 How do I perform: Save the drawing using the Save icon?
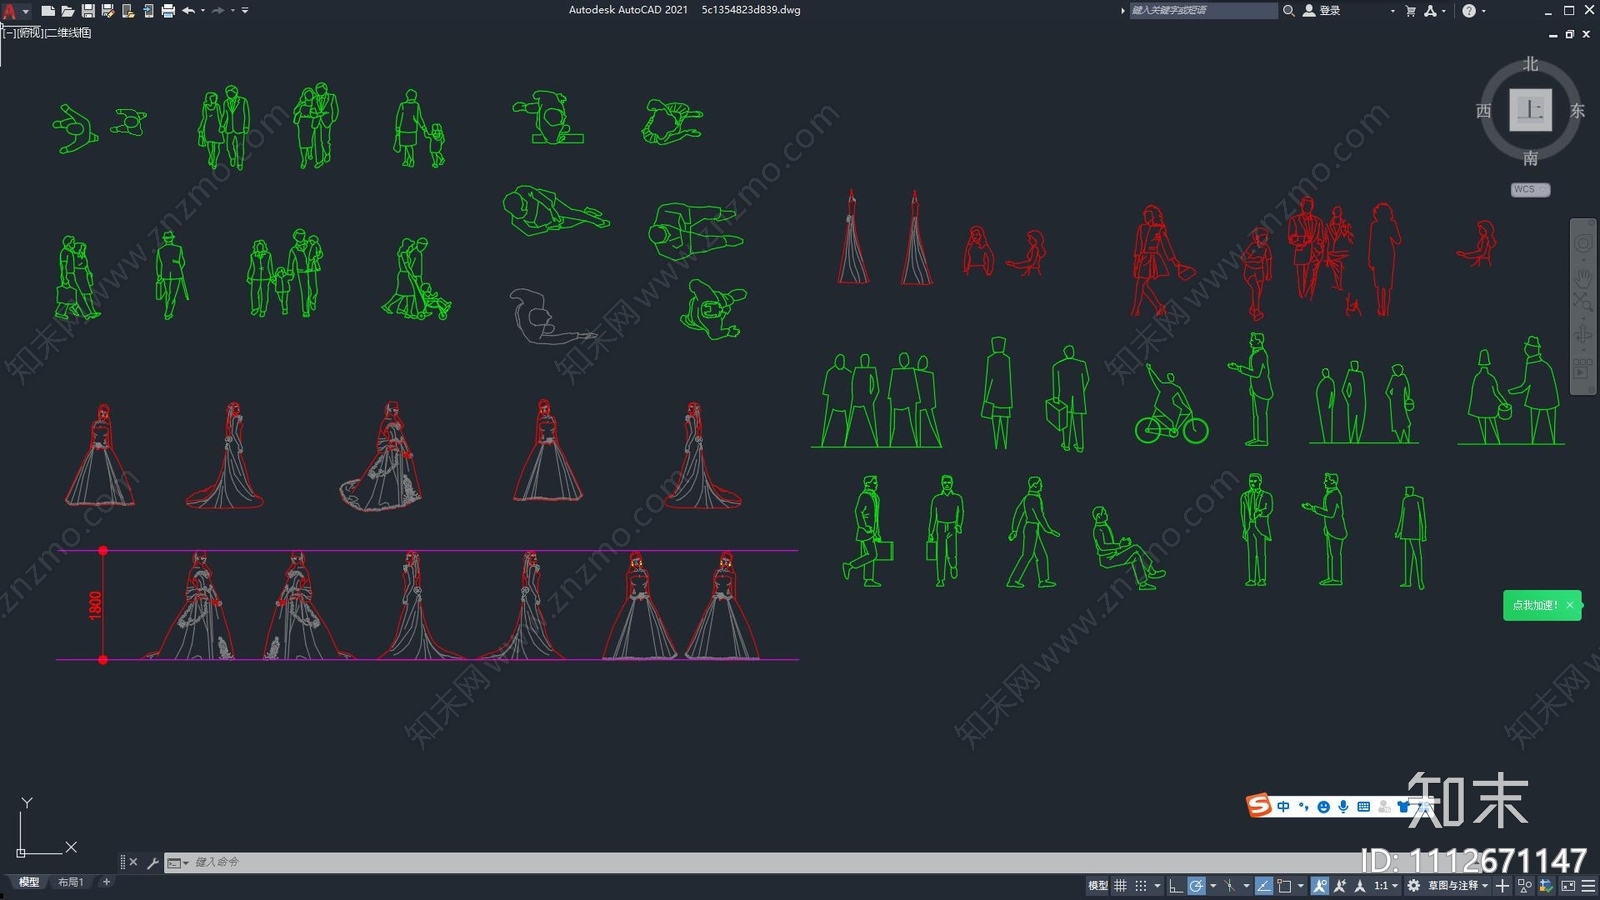[87, 11]
